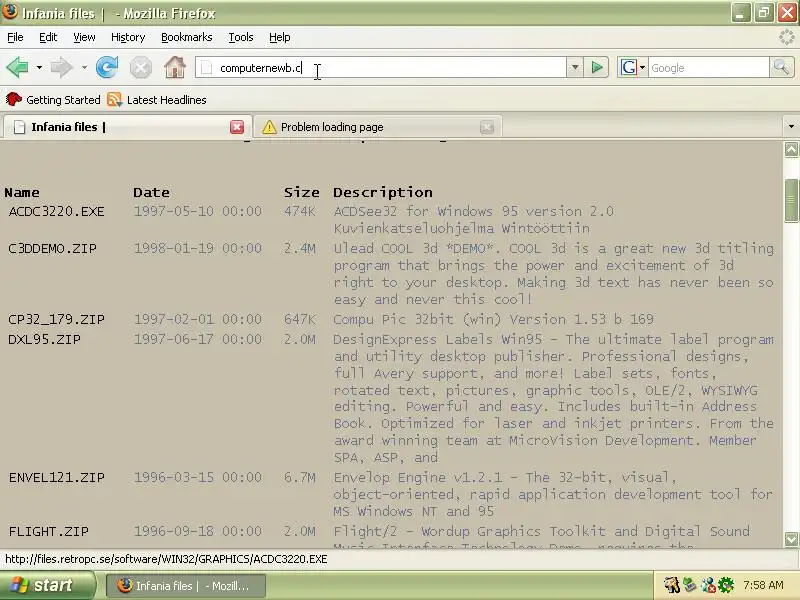This screenshot has width=800, height=600.
Task: Click the 647K size value
Action: (299, 319)
